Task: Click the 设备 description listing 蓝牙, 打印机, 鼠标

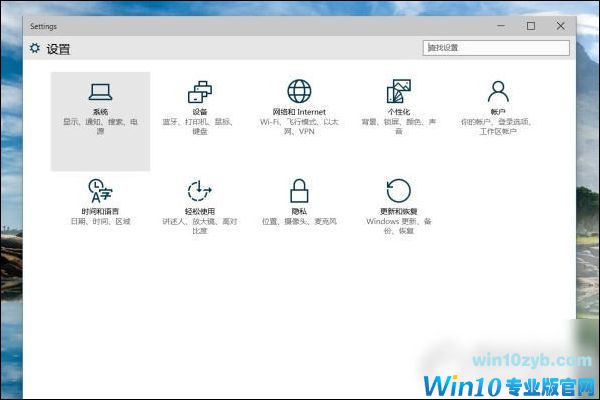Action: (x=199, y=126)
